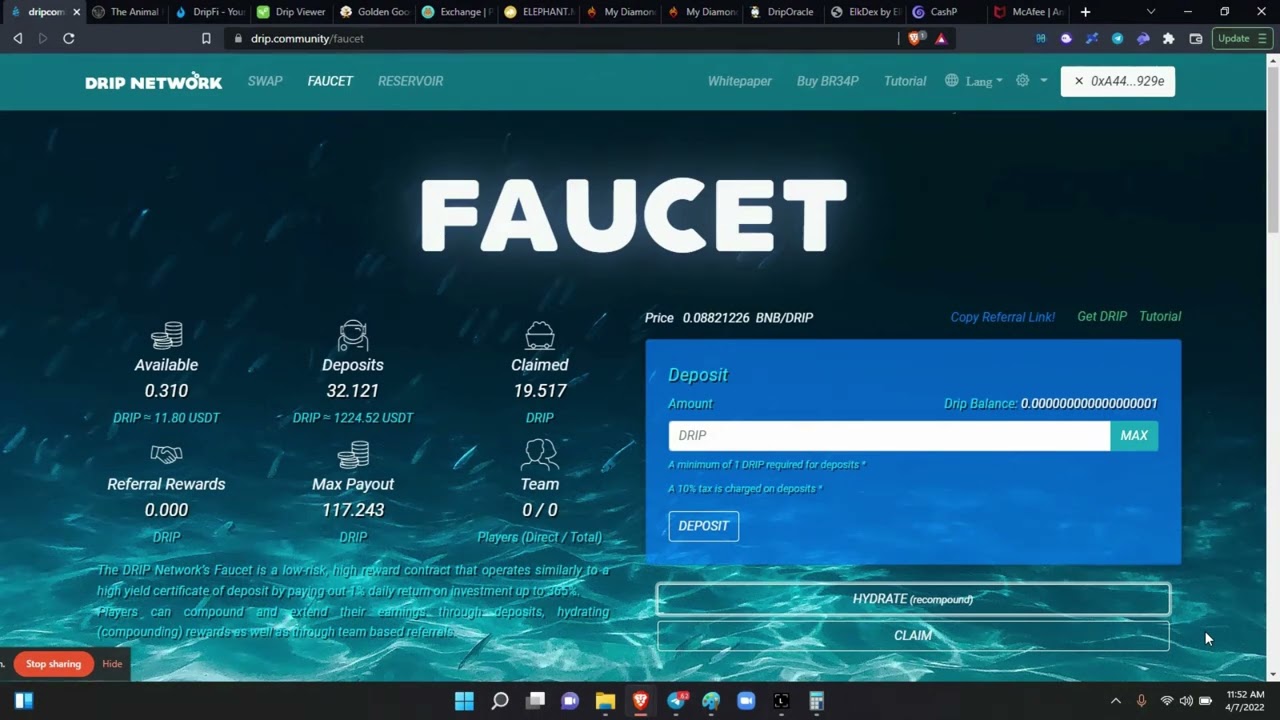The width and height of the screenshot is (1280, 720).
Task: Click the Brave Shields lion icon
Action: tap(915, 38)
